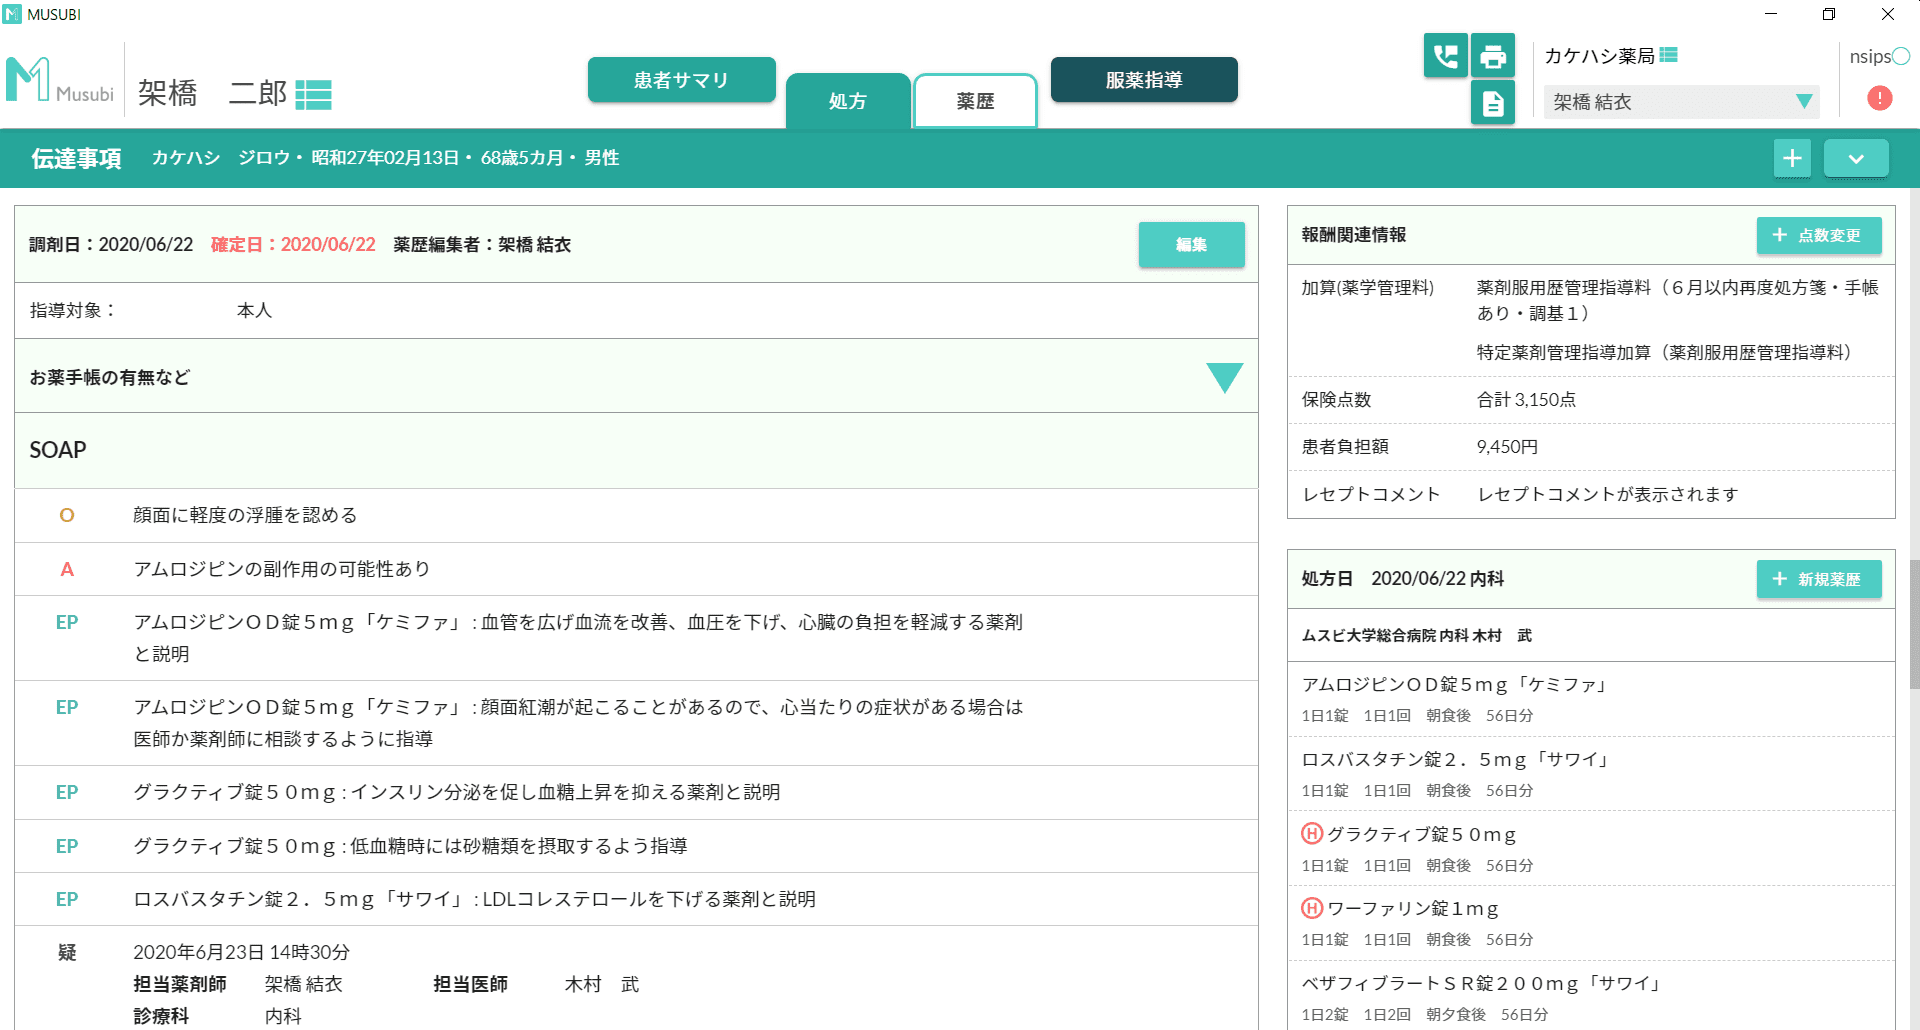
Task: Click the 調剤日：2020/06/22 label
Action: pos(111,245)
